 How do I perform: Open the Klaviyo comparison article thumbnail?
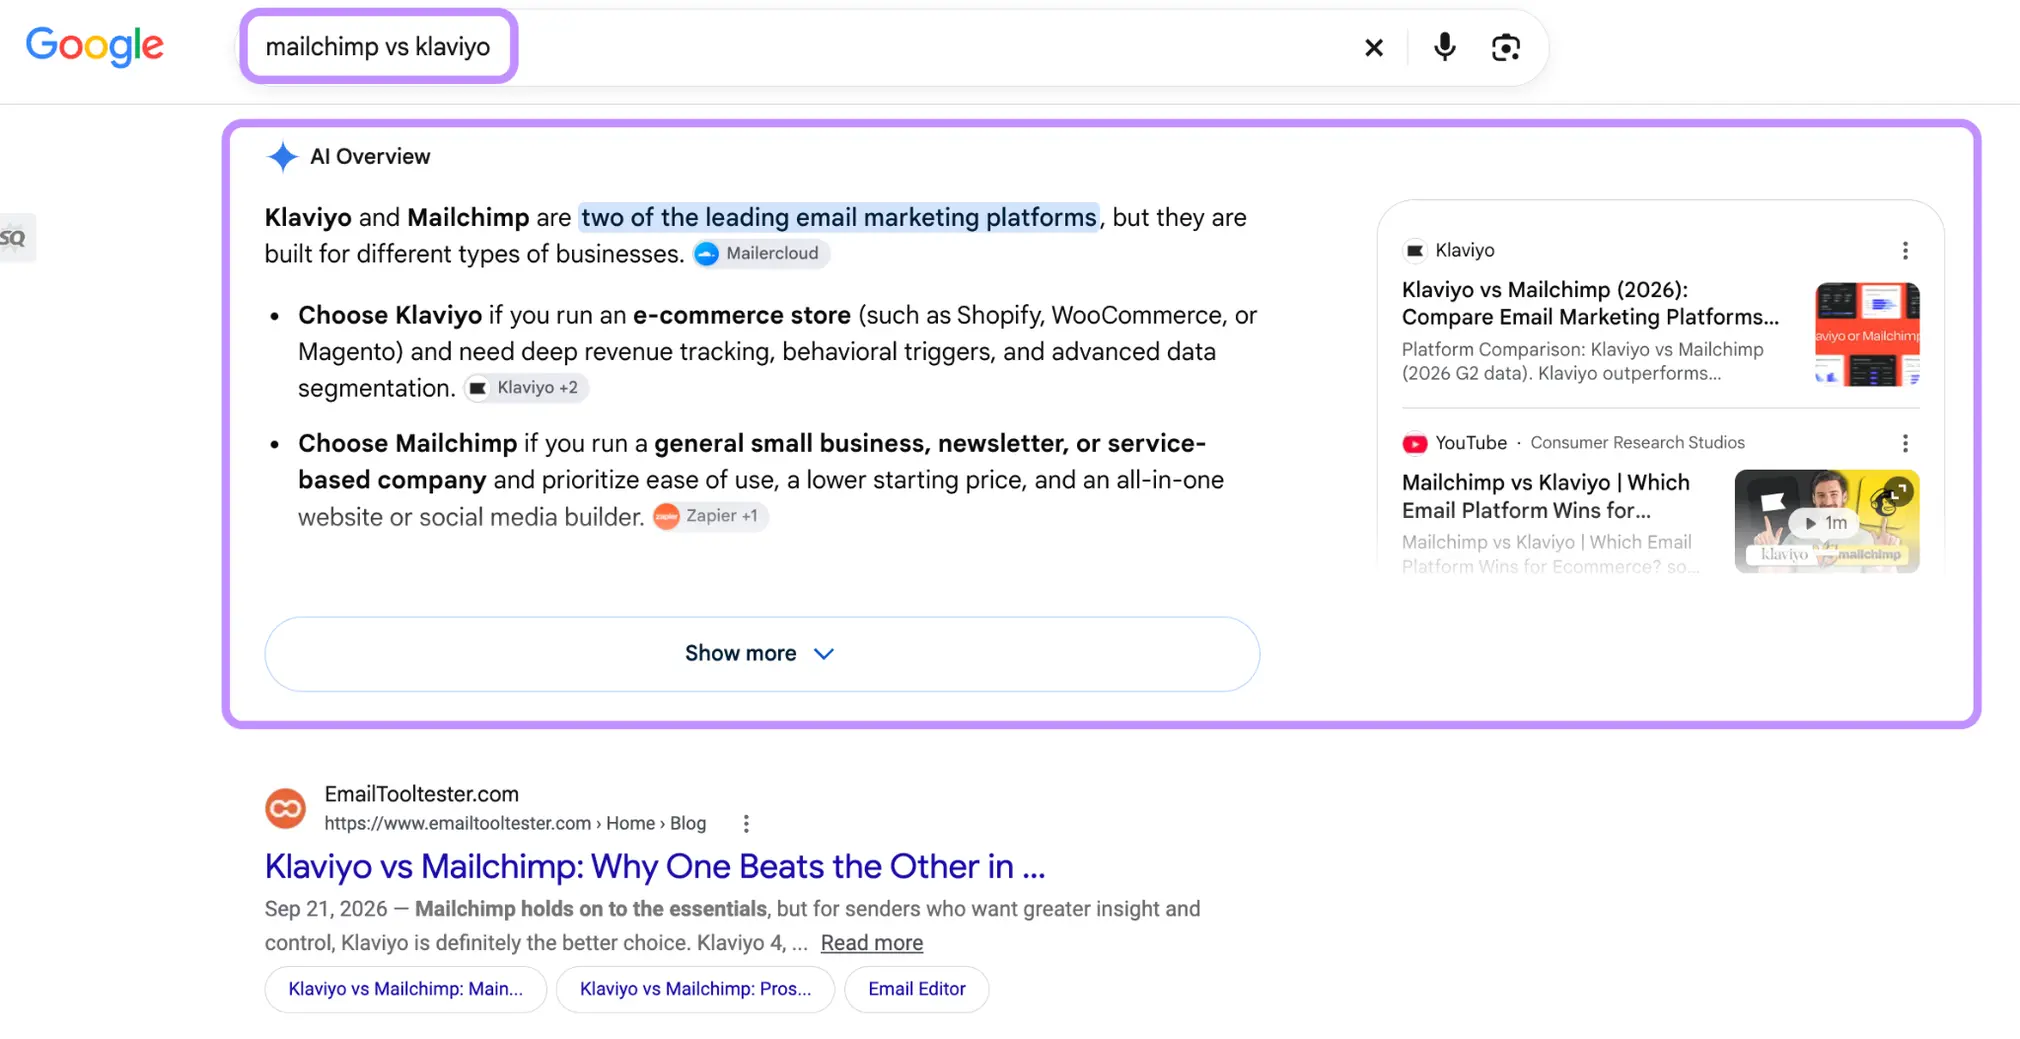1867,334
